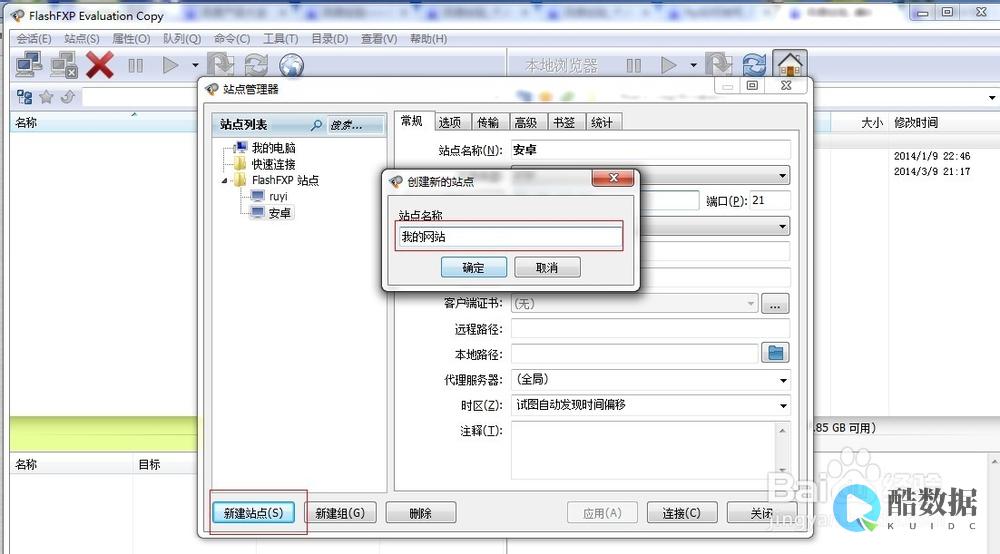The height and width of the screenshot is (554, 1000).
Task: Click the 应用(A) button
Action: click(602, 513)
